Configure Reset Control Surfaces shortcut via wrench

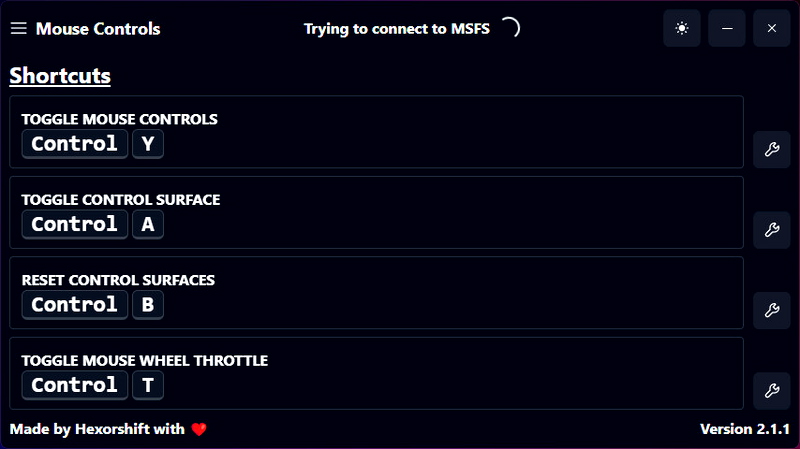click(x=771, y=310)
